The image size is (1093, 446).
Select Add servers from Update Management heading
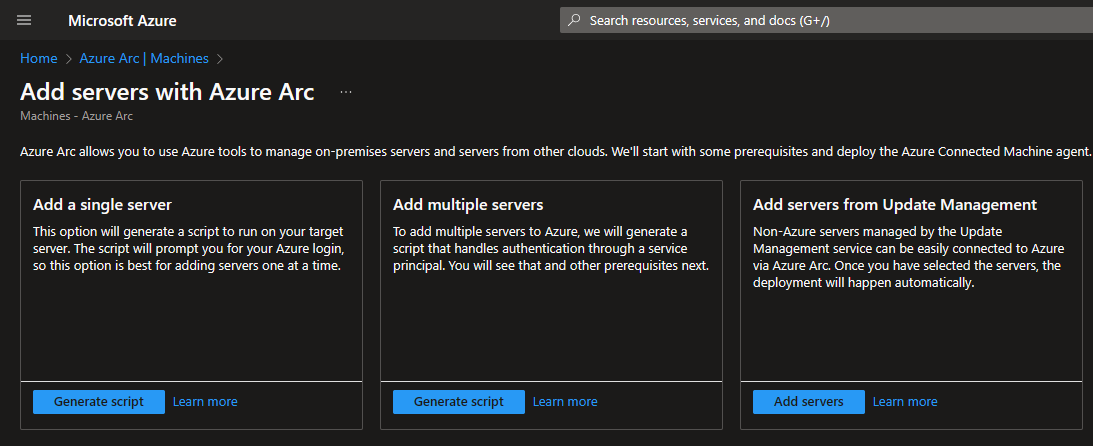(x=895, y=205)
